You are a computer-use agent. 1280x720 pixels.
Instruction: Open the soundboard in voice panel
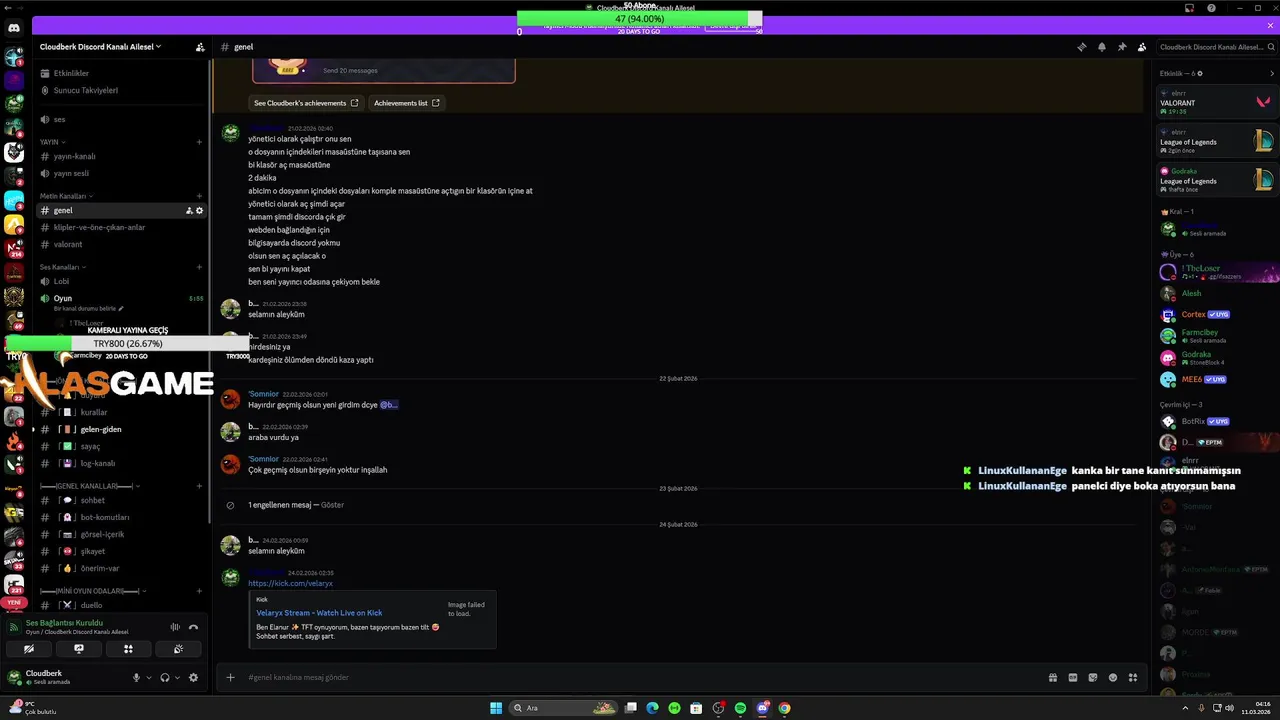[178, 649]
